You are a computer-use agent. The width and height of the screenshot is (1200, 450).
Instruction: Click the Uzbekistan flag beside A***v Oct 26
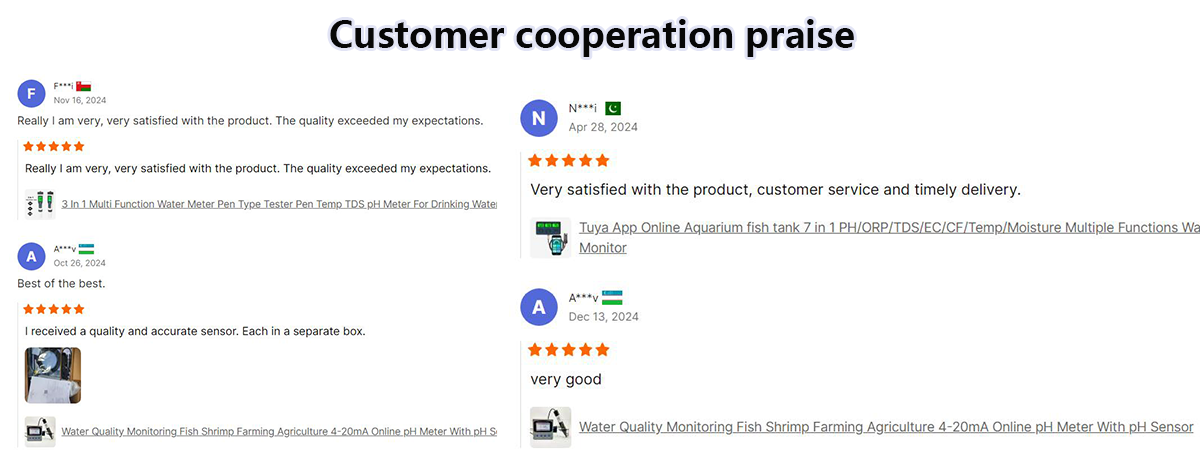[x=87, y=249]
